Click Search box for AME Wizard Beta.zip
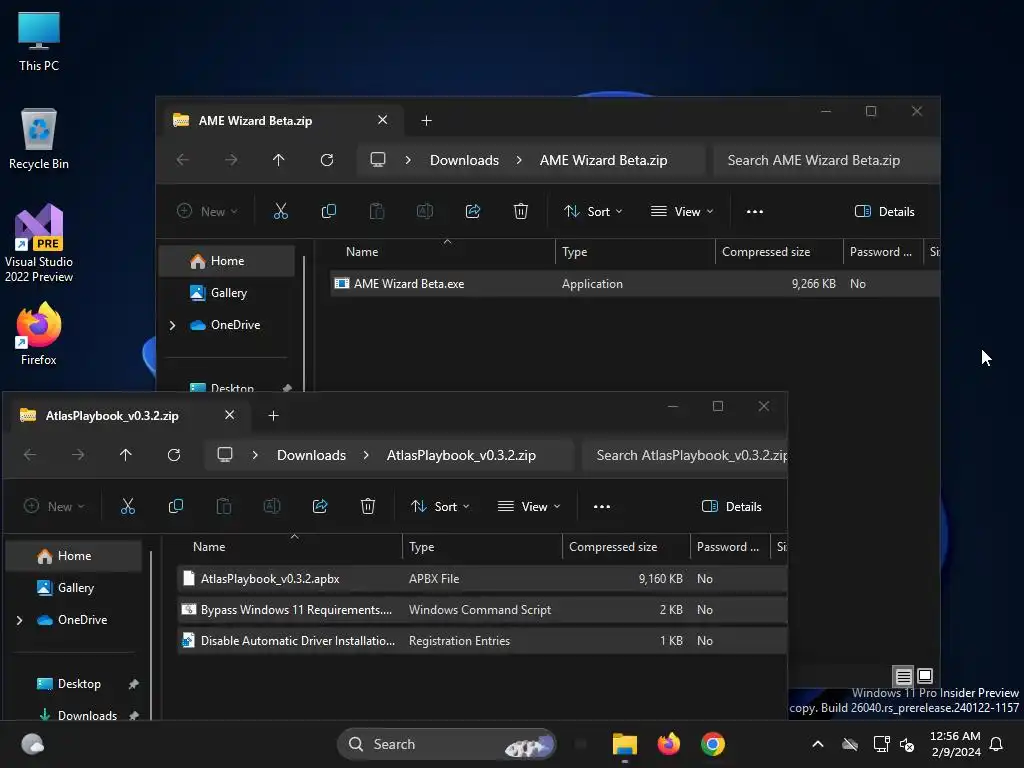This screenshot has height=768, width=1024. tap(825, 160)
